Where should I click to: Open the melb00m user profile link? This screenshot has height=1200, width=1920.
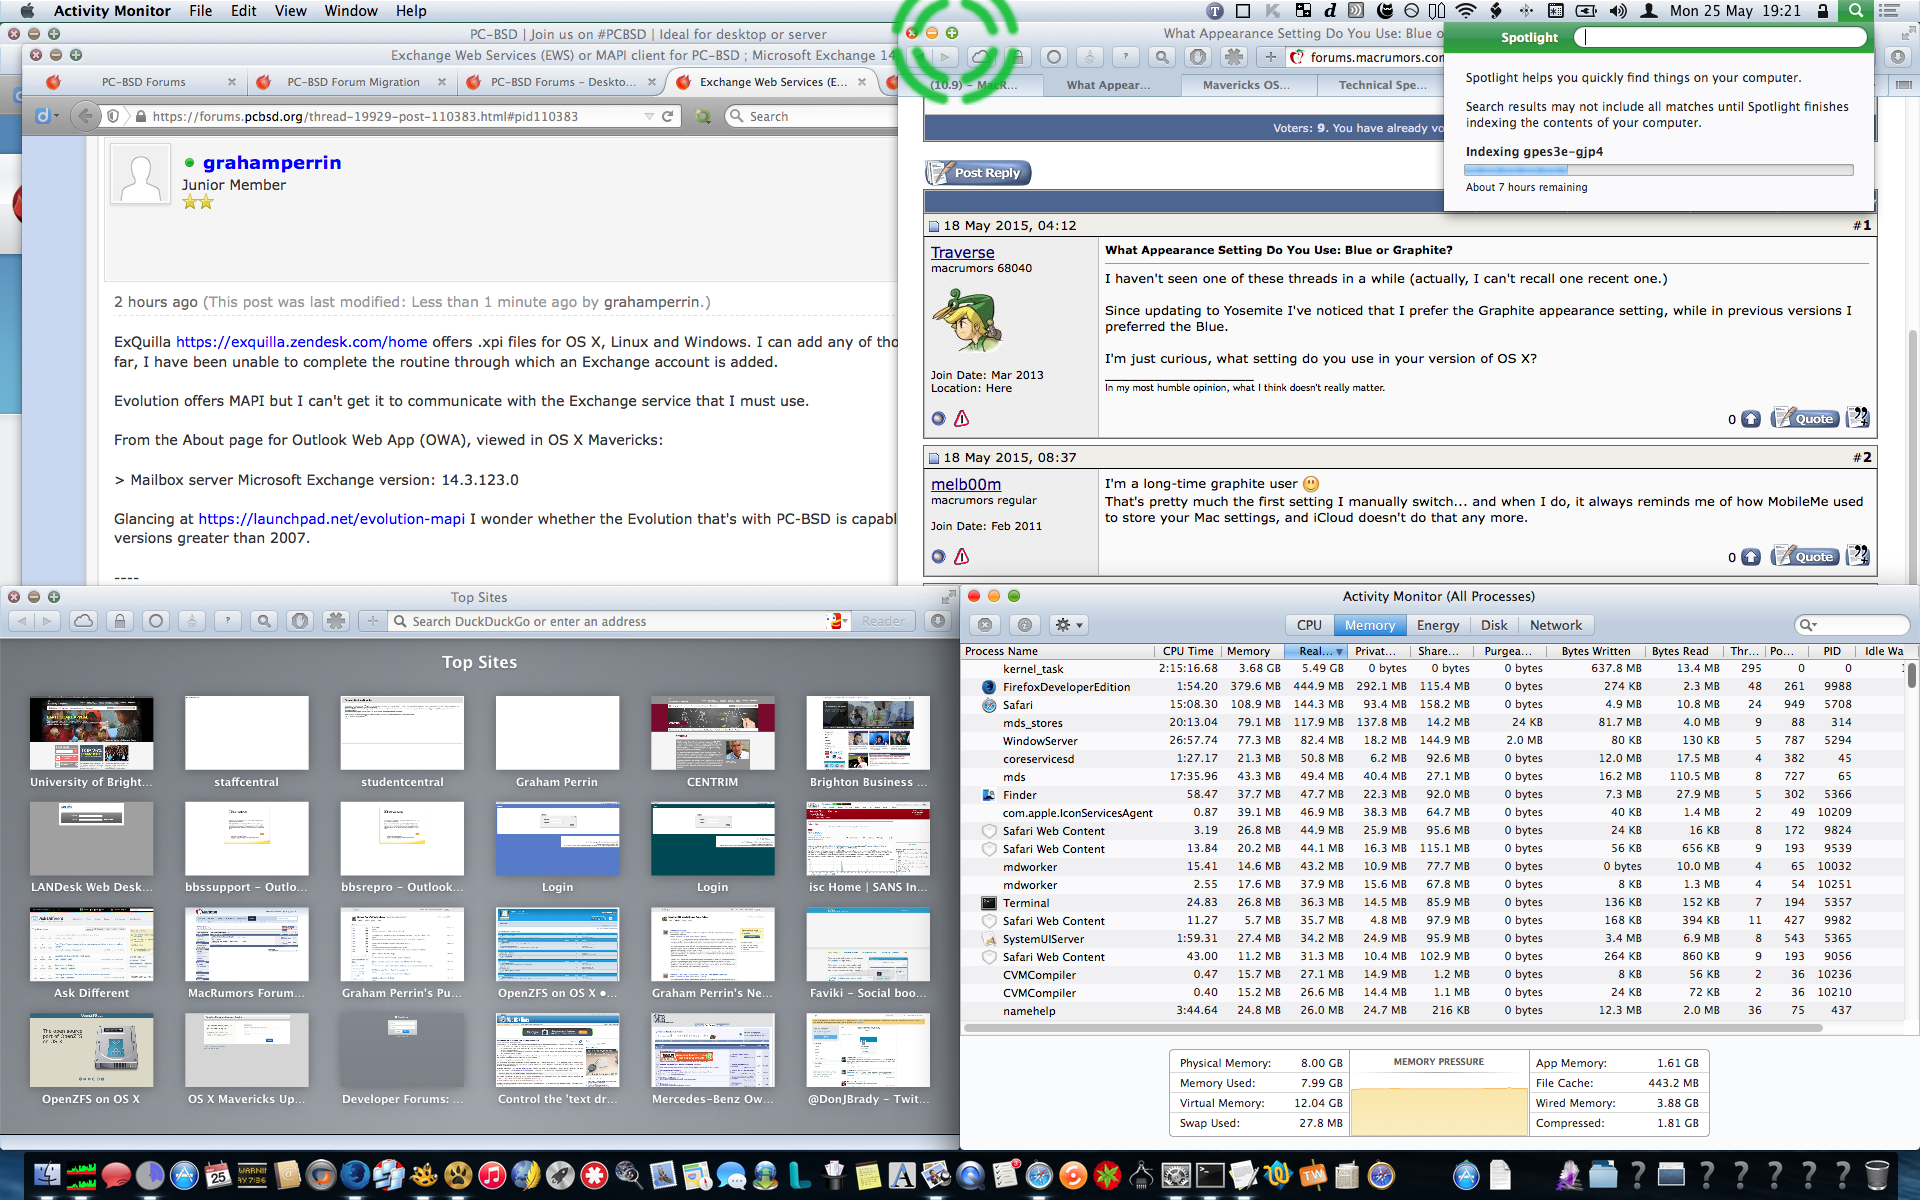click(x=966, y=485)
